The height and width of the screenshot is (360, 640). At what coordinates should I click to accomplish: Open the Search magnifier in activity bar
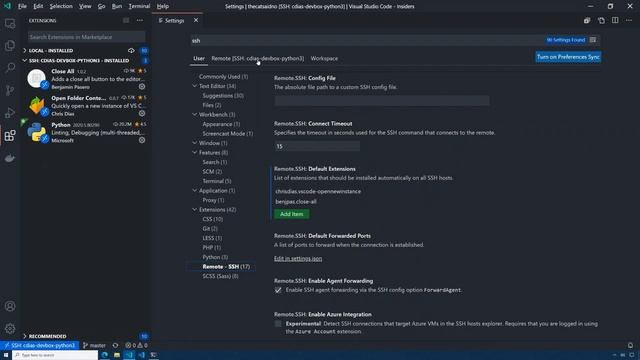point(10,67)
